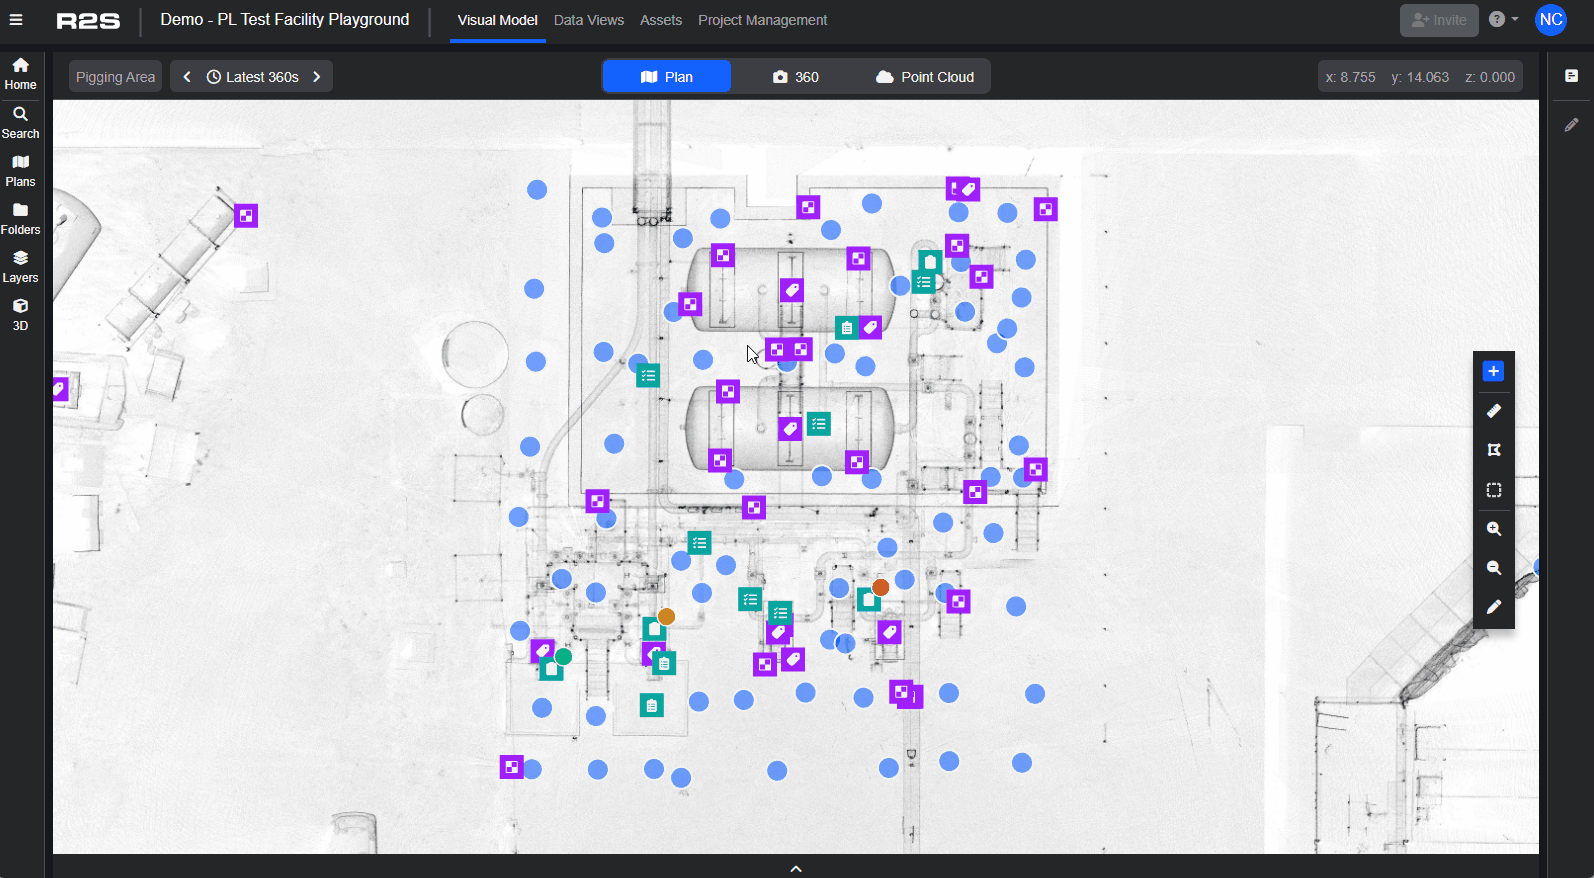Image resolution: width=1594 pixels, height=878 pixels.
Task: Expand the bottom panel chevron
Action: point(796,868)
